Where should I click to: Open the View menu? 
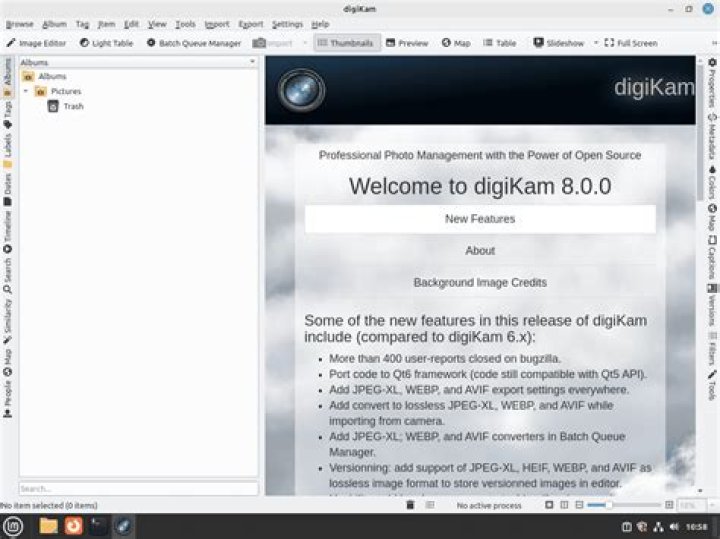[157, 24]
